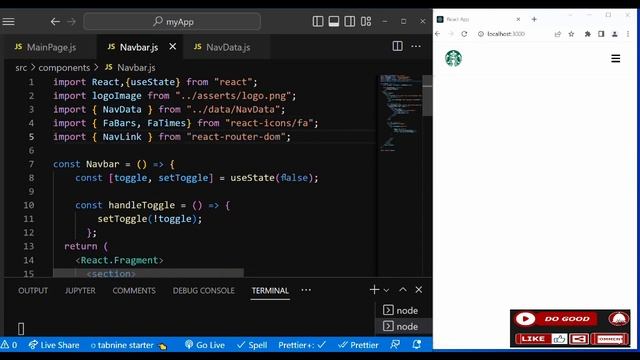The width and height of the screenshot is (640, 360).
Task: Maximize the panel with the up chevron
Action: [403, 289]
